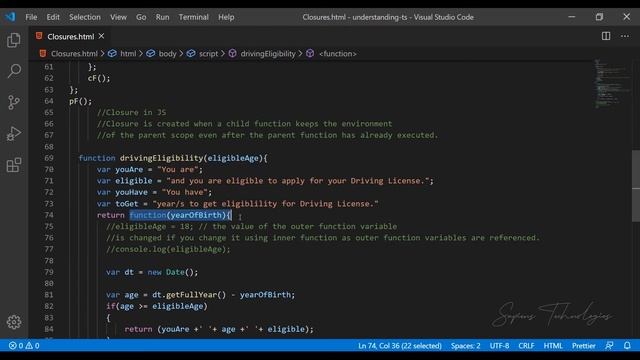
Task: Click the cF(); call on line 62
Action: tap(99, 78)
